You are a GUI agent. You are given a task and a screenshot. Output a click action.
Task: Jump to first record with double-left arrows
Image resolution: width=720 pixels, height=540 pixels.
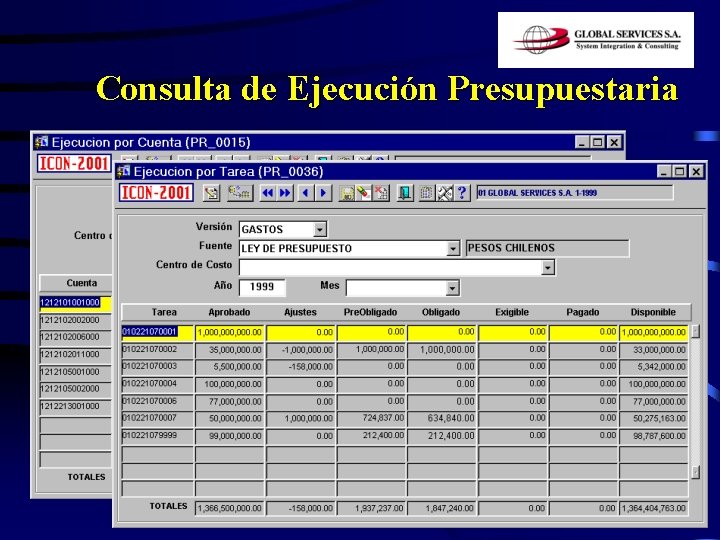point(267,193)
